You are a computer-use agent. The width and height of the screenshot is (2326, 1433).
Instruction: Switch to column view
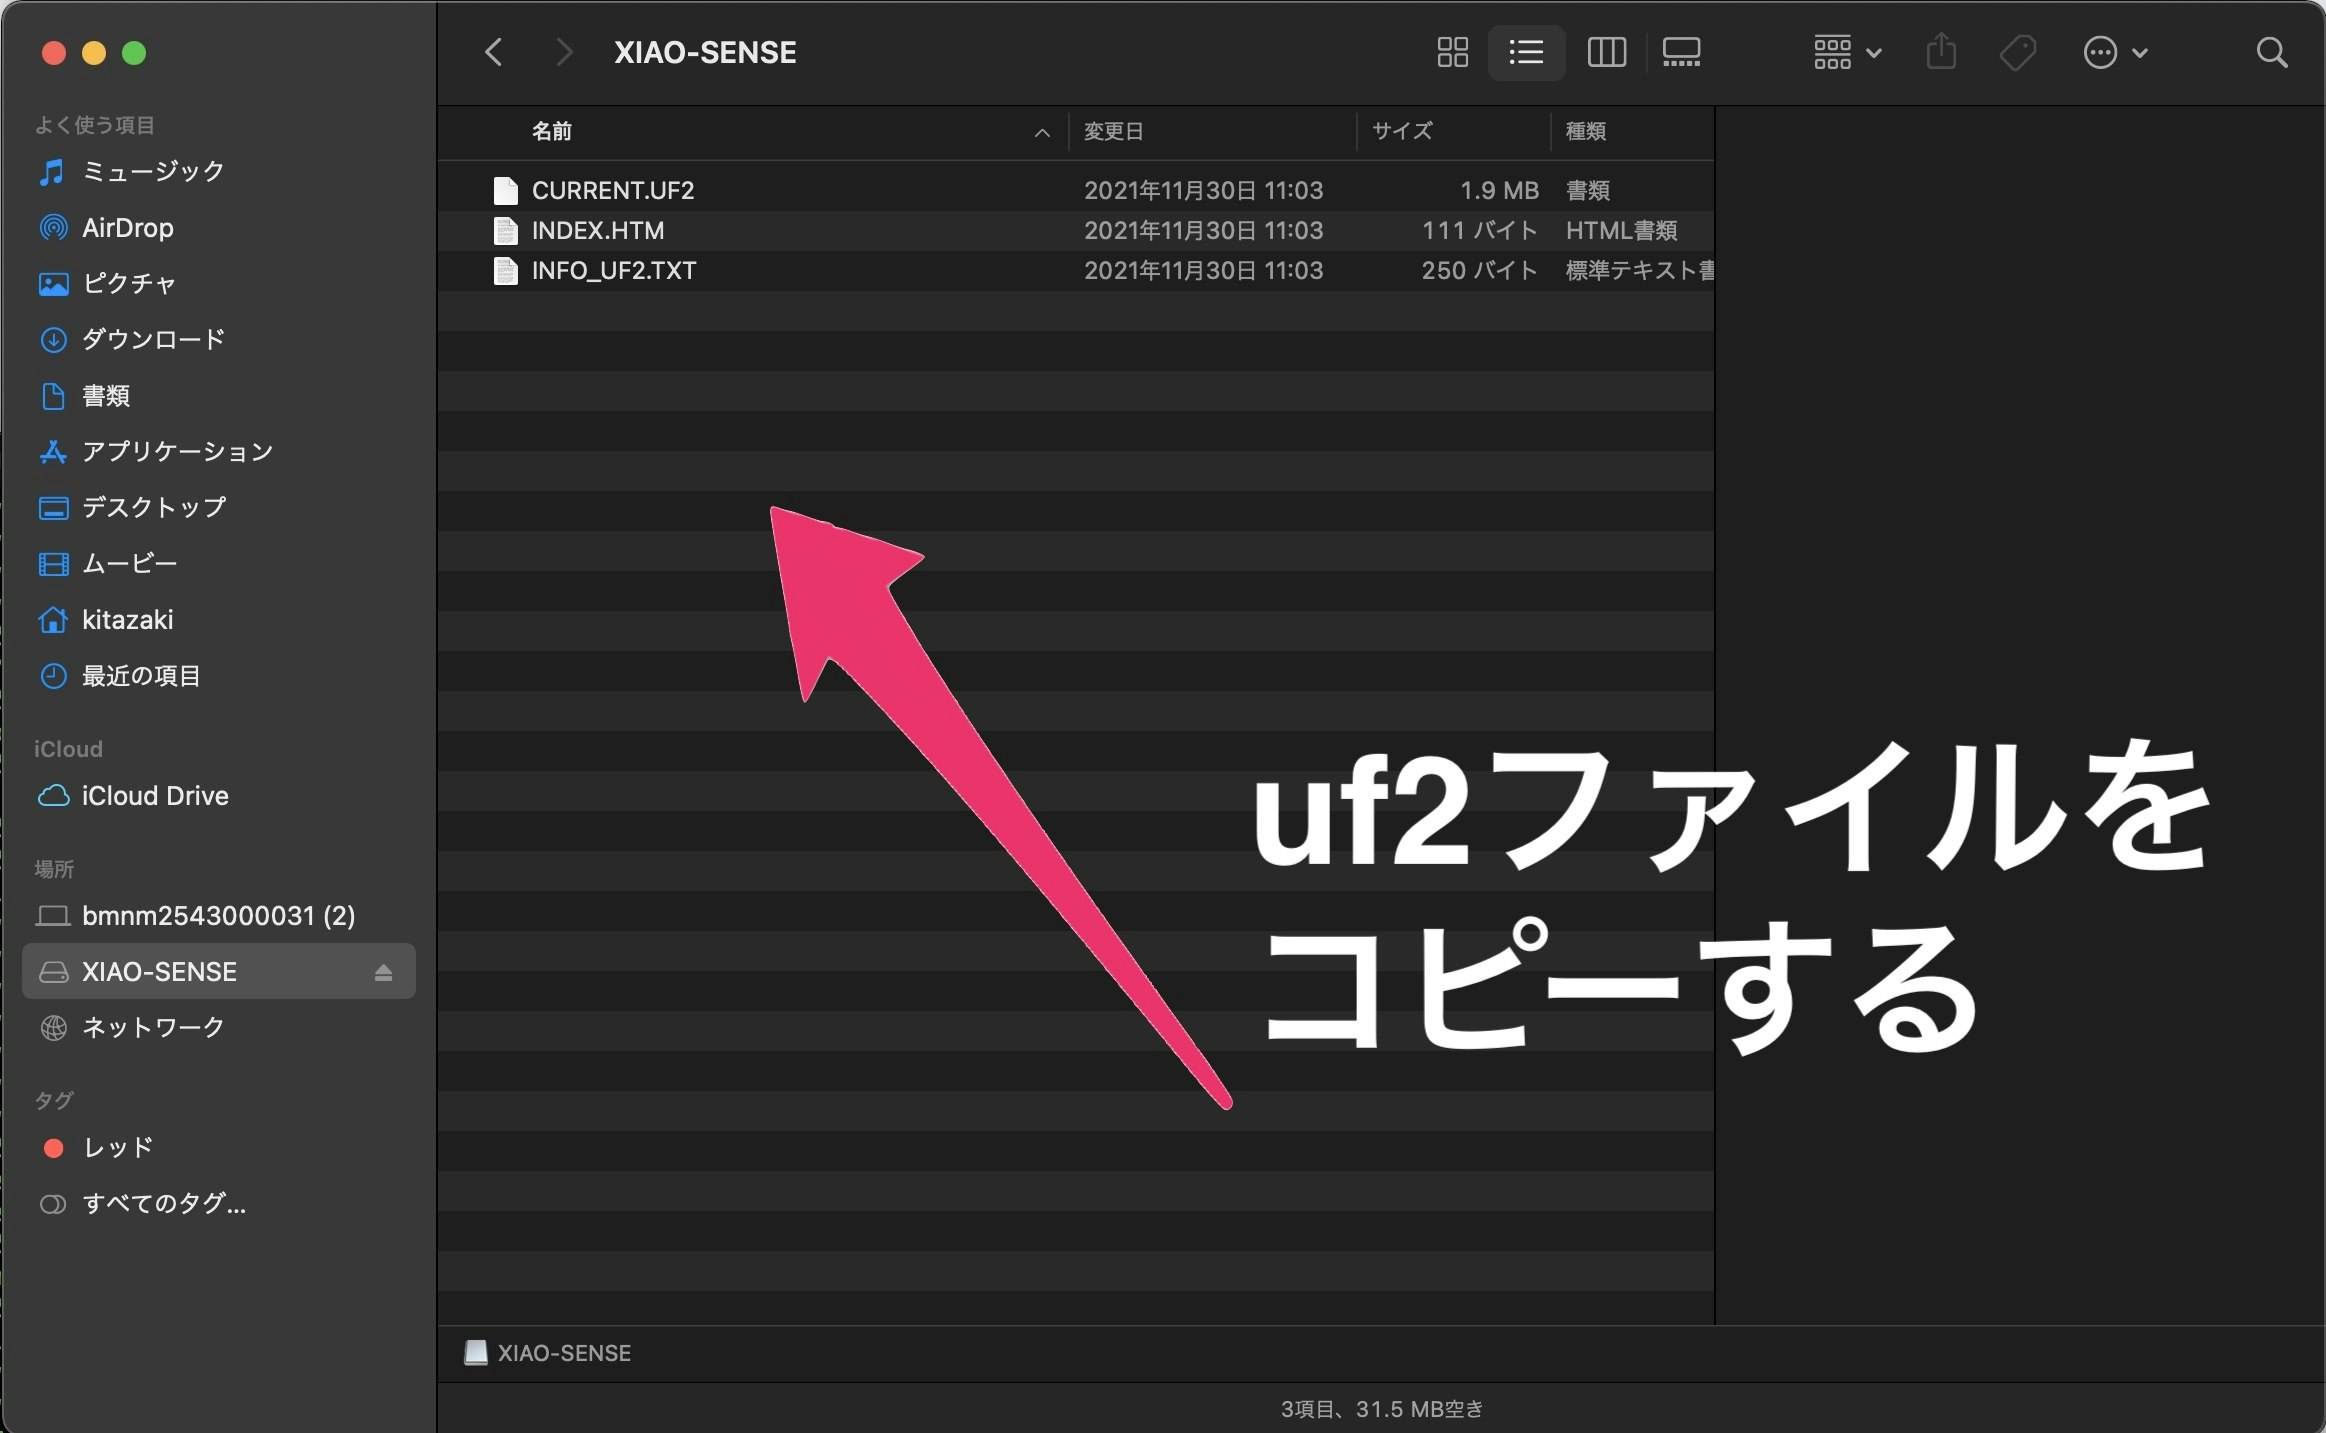click(x=1606, y=52)
